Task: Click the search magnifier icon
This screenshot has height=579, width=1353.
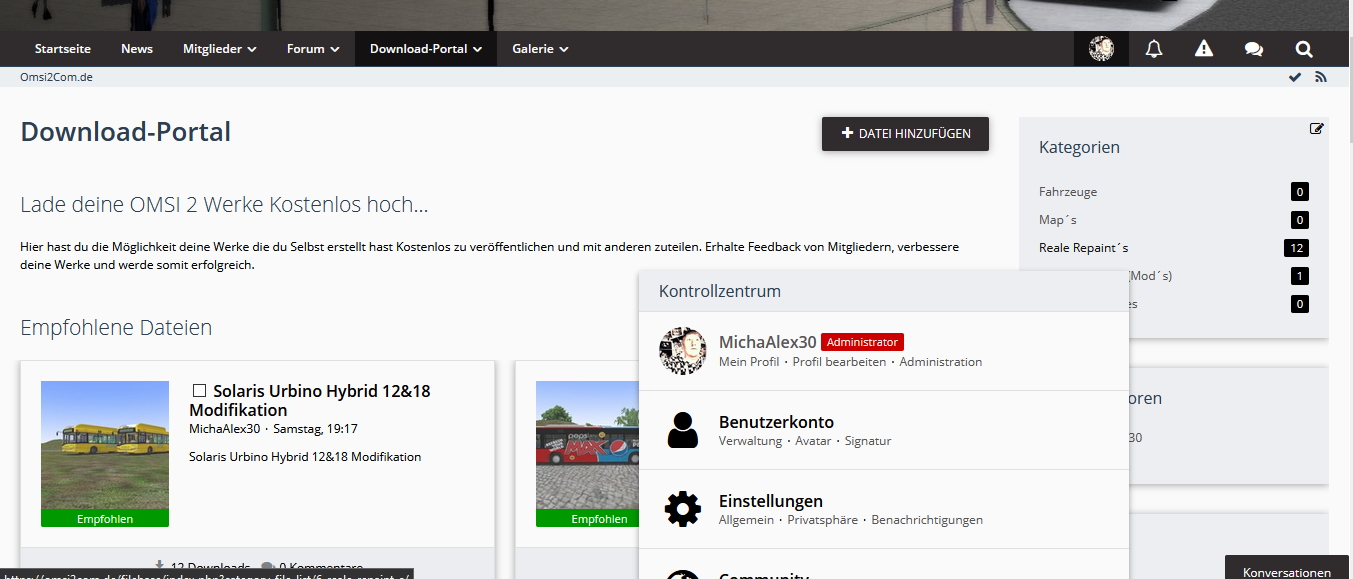Action: pos(1304,49)
